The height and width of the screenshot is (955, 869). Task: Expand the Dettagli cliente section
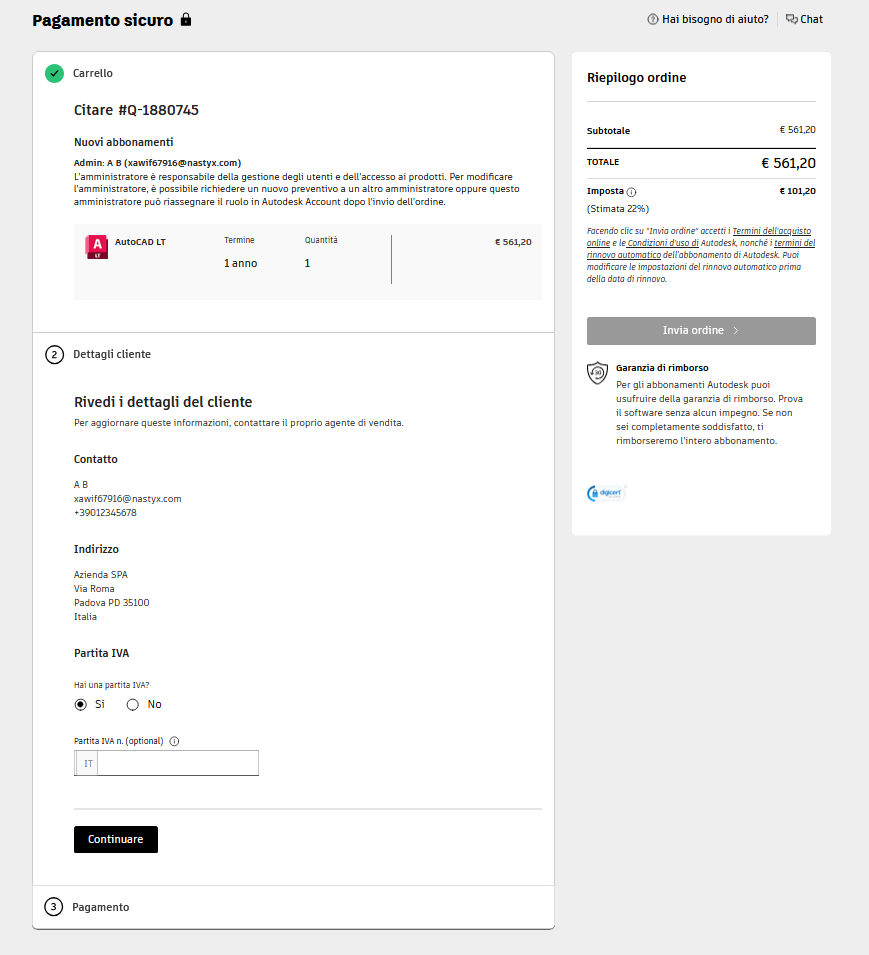112,354
